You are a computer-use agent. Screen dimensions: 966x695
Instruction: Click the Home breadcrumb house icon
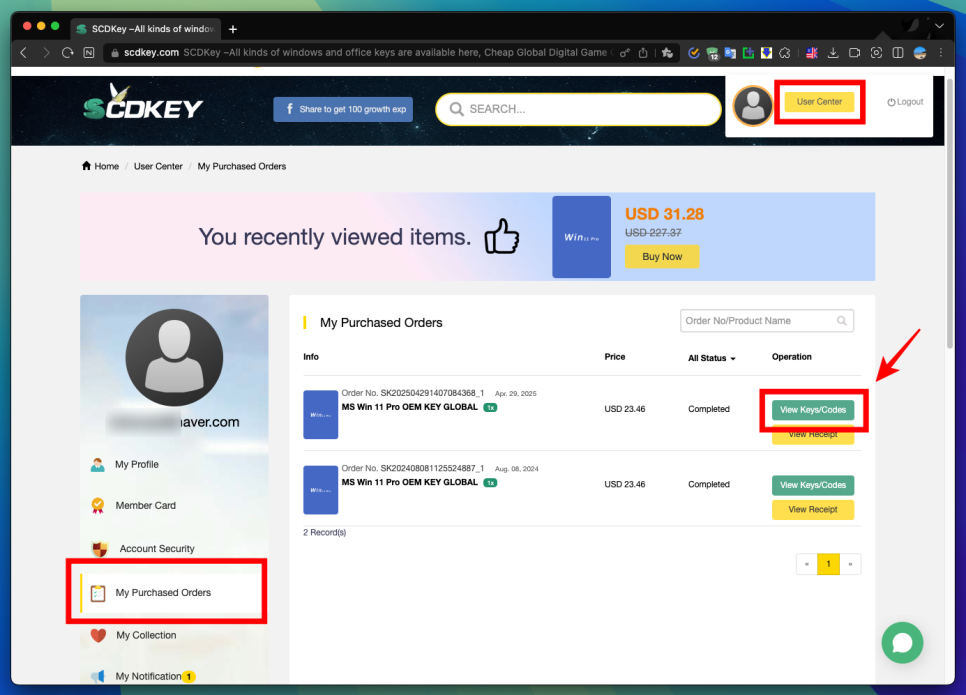point(86,166)
